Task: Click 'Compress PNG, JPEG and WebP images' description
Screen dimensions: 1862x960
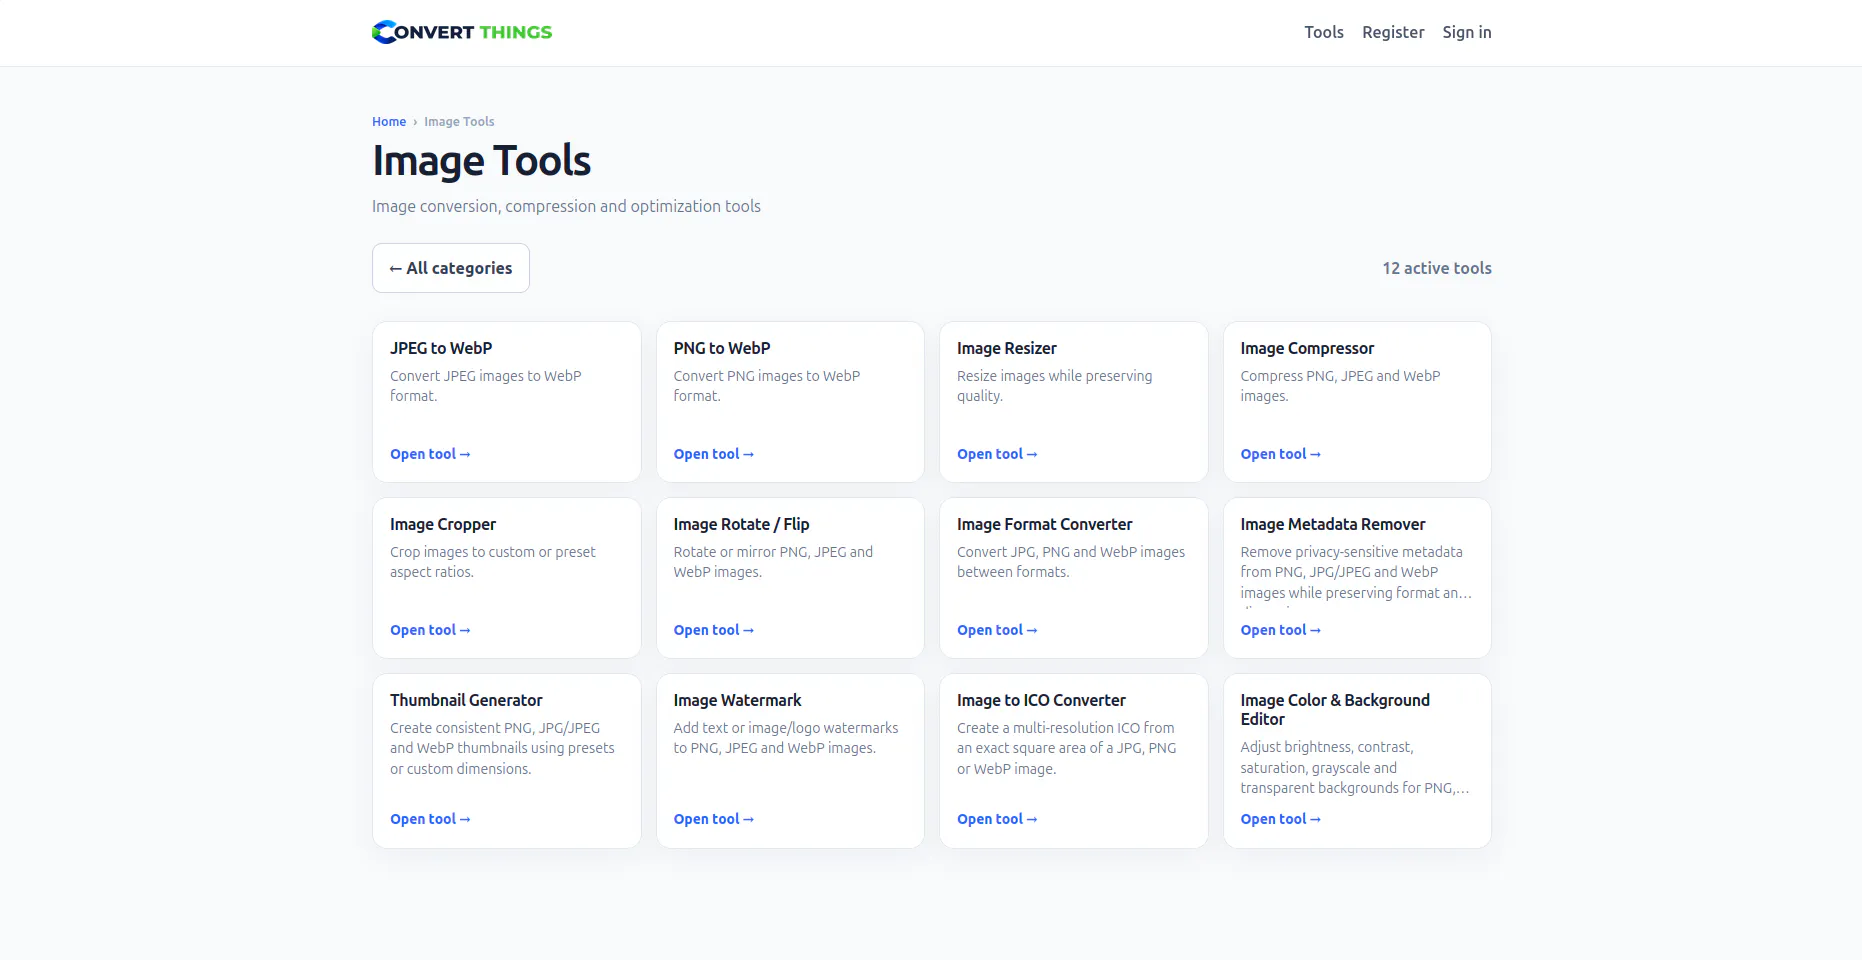Action: (1340, 386)
